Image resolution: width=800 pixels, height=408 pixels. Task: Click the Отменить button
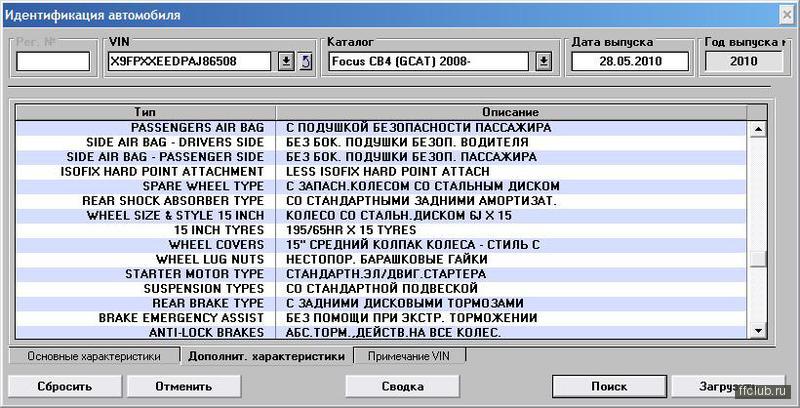coord(184,387)
